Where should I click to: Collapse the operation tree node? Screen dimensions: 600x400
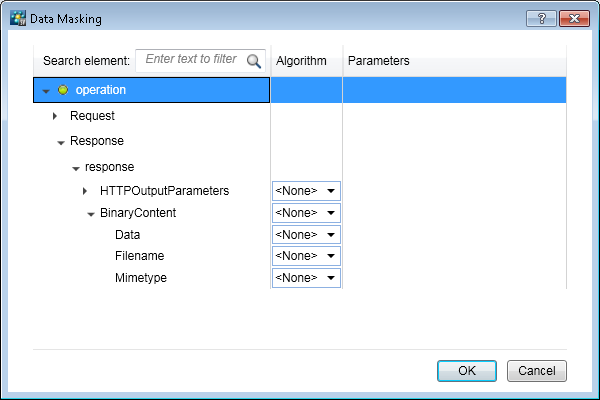coord(46,91)
